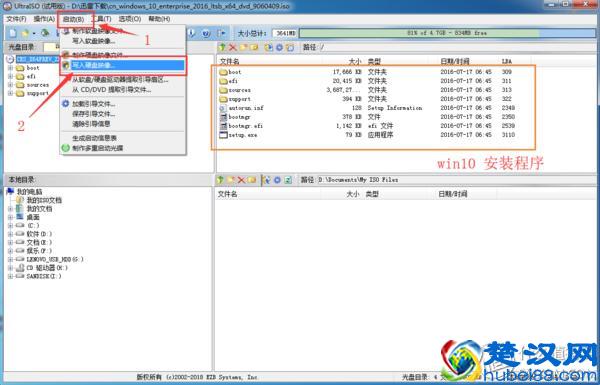Click the green globe toolbar icon
This screenshot has height=385, width=600.
click(46, 33)
